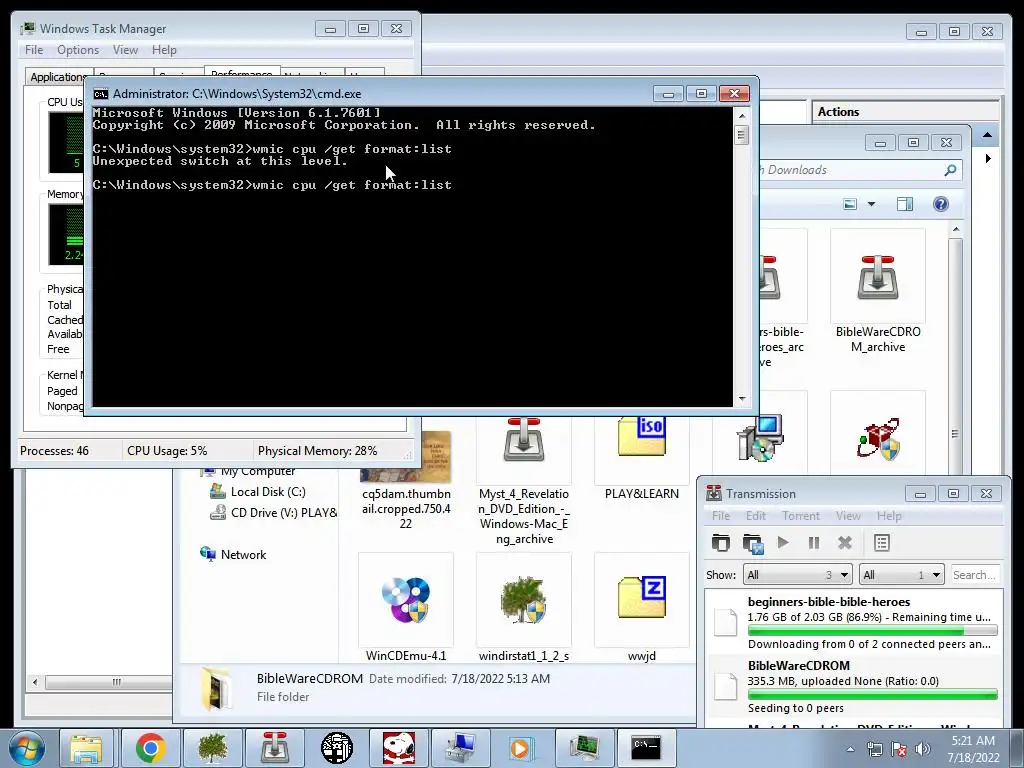Select the WinCDEmu-4.1 installer file
This screenshot has width=1024, height=768.
coord(406,608)
